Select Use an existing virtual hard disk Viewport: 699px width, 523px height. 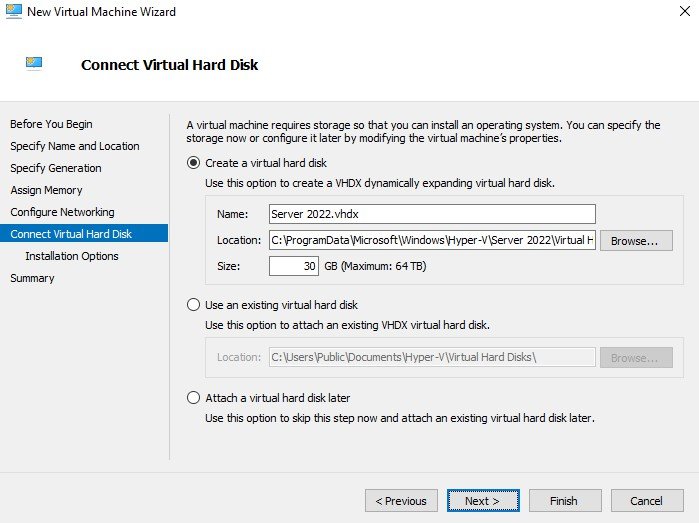[x=193, y=305]
